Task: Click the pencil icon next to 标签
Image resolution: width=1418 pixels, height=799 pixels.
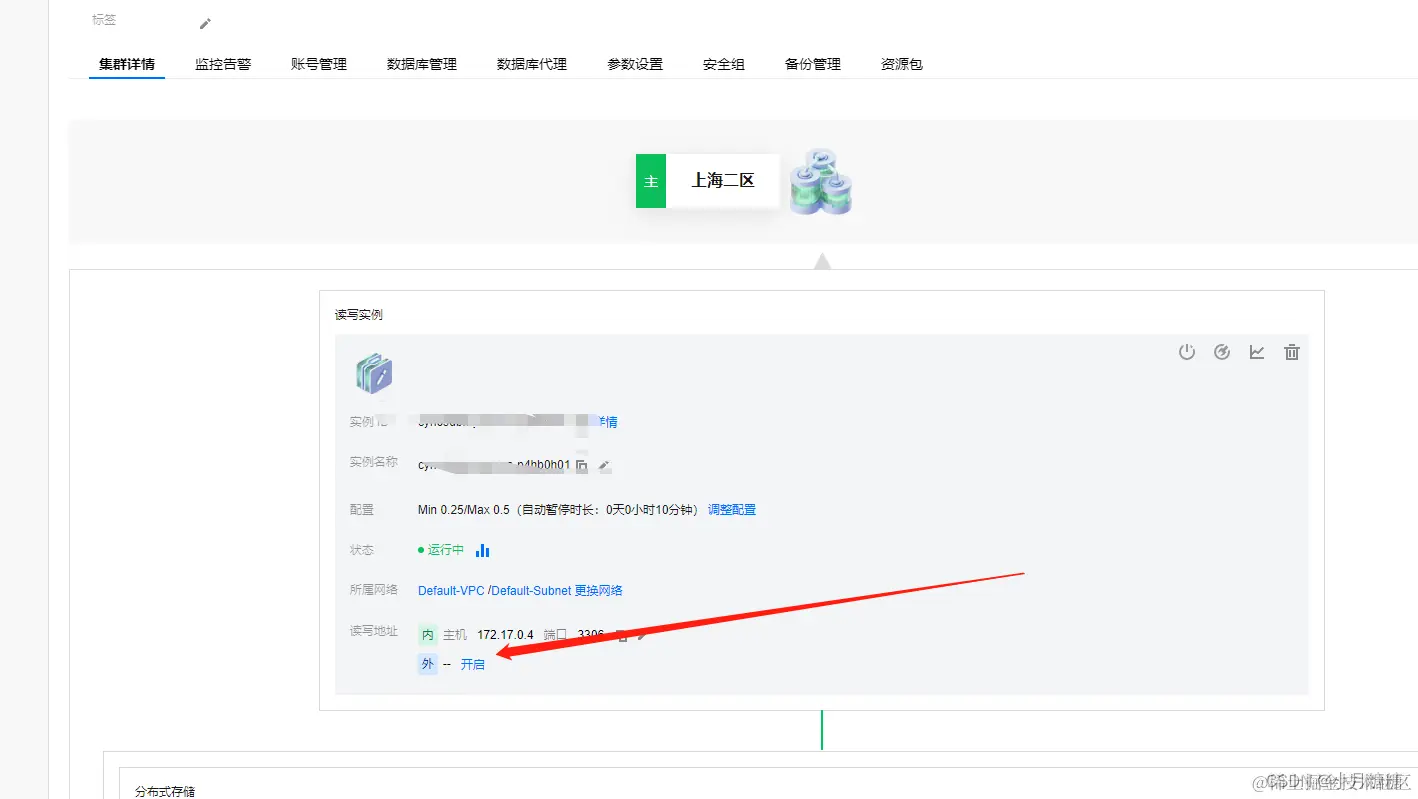Action: (x=205, y=22)
